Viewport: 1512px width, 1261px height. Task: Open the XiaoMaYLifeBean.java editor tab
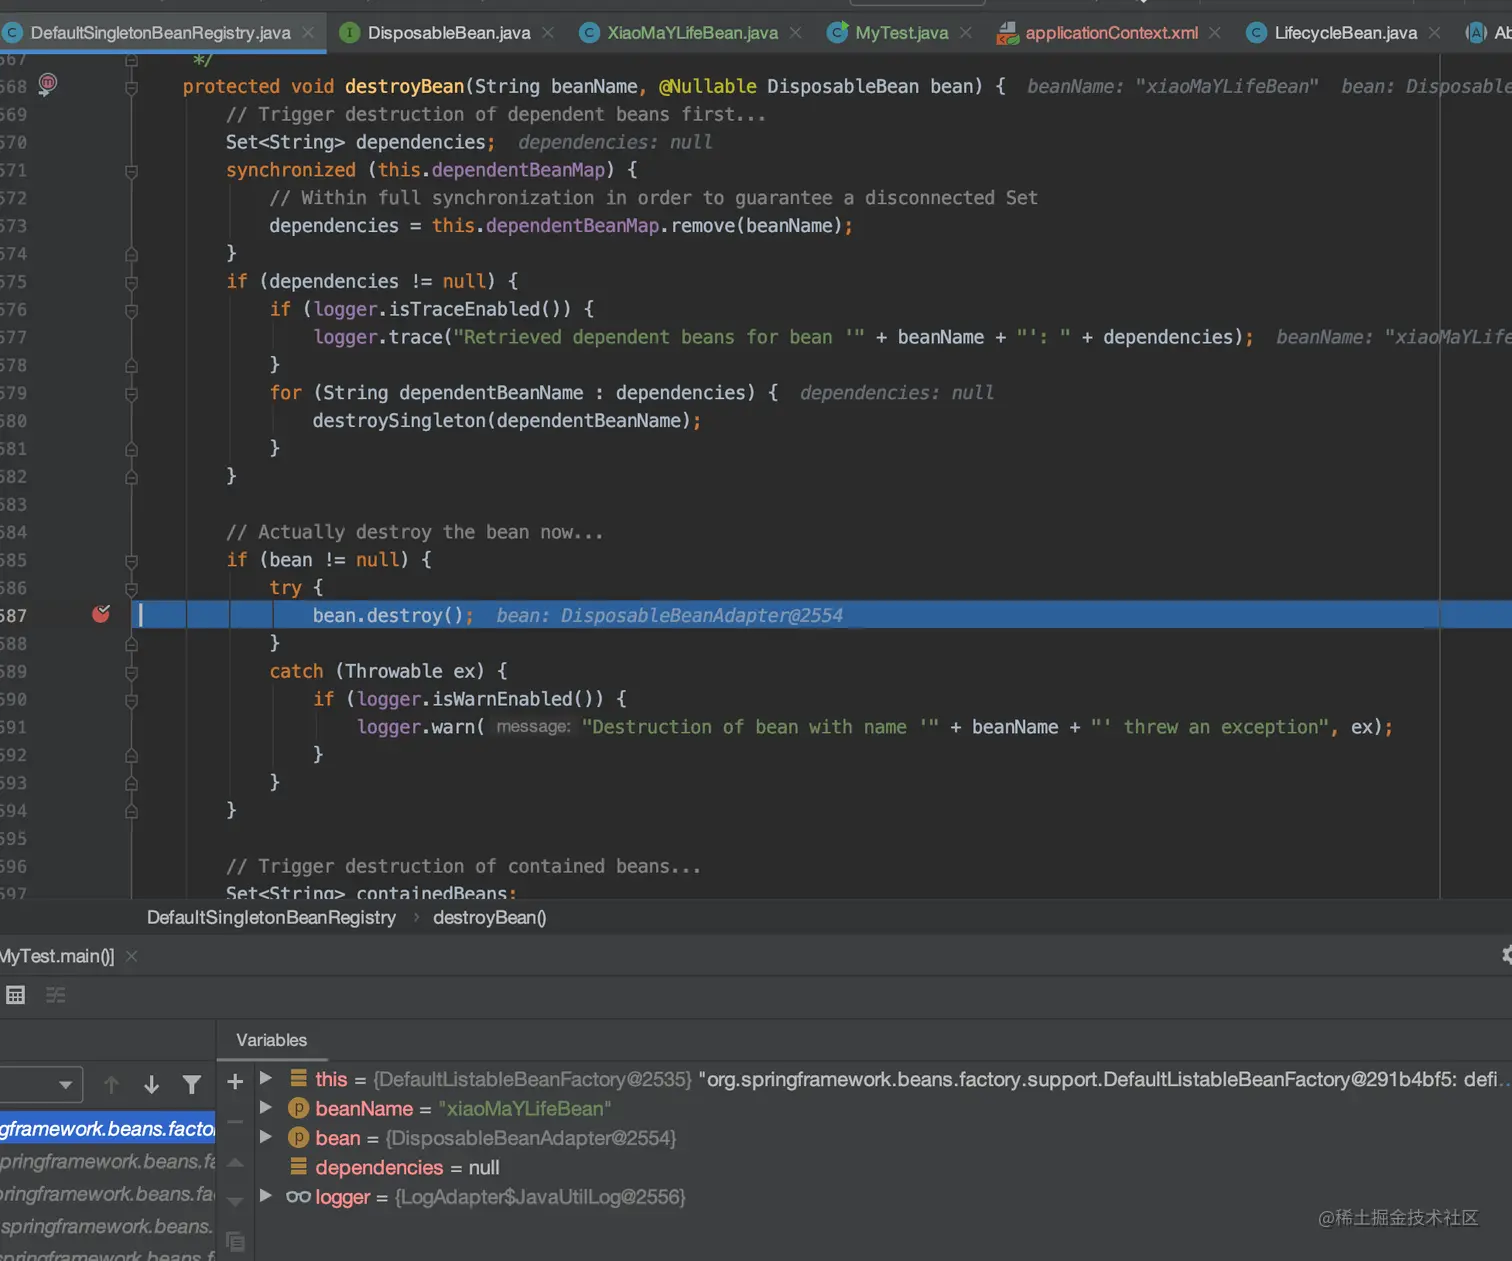tap(692, 33)
